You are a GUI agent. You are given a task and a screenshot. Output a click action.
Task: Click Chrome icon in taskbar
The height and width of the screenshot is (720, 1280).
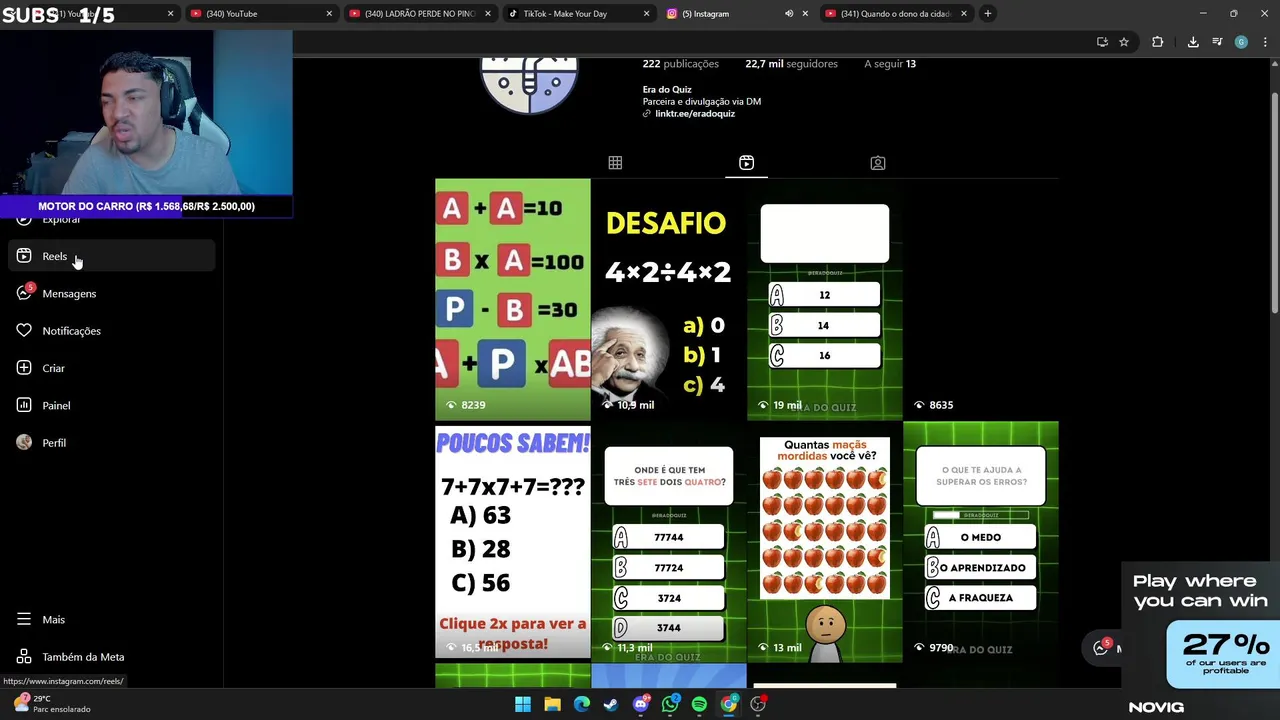(x=729, y=704)
